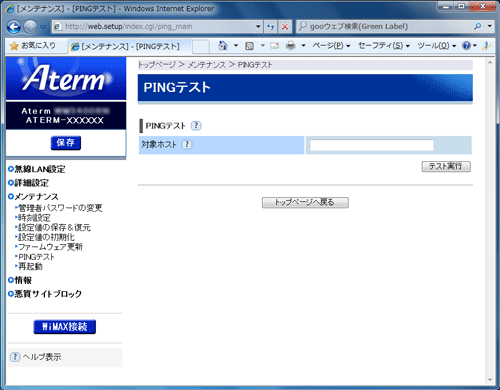
Task: Open a new blank browser tab
Action: coord(201,46)
